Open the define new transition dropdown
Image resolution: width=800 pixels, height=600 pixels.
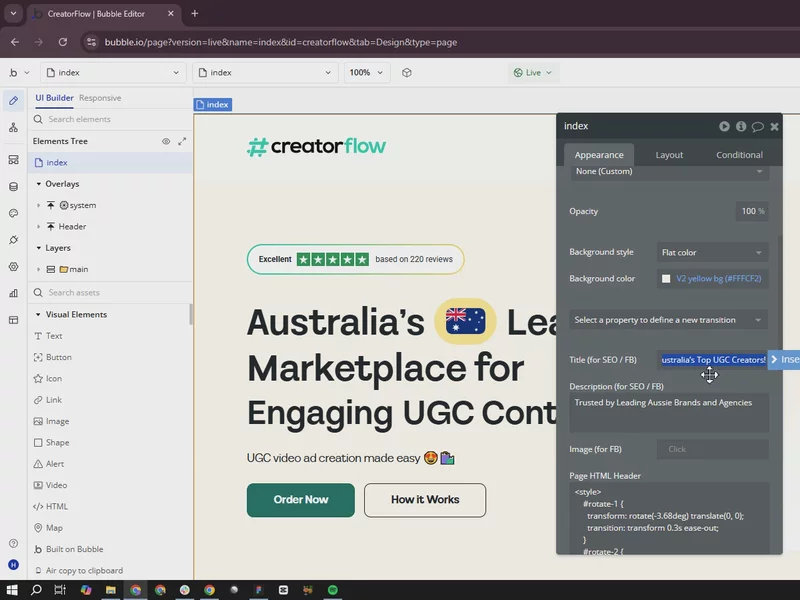coord(669,320)
